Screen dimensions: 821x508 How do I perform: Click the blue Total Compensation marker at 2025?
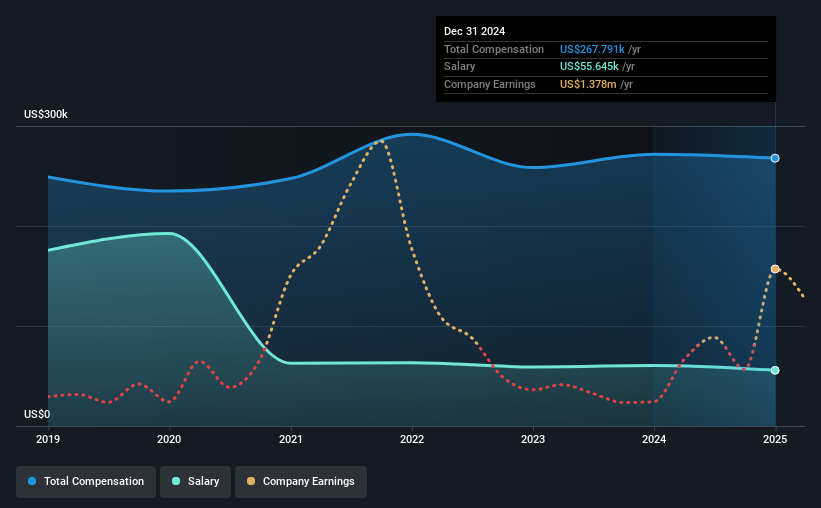pyautogui.click(x=775, y=158)
